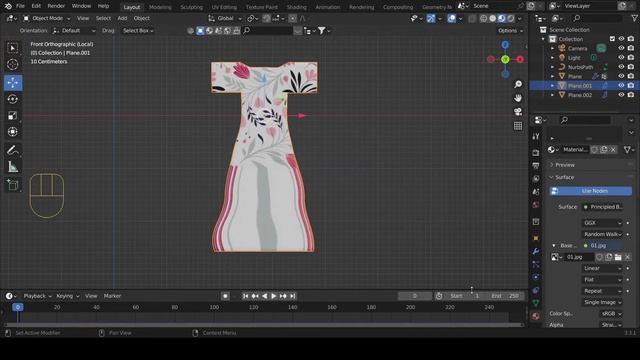Select the Select Box tool icon
The width and height of the screenshot is (640, 360).
tap(13, 48)
